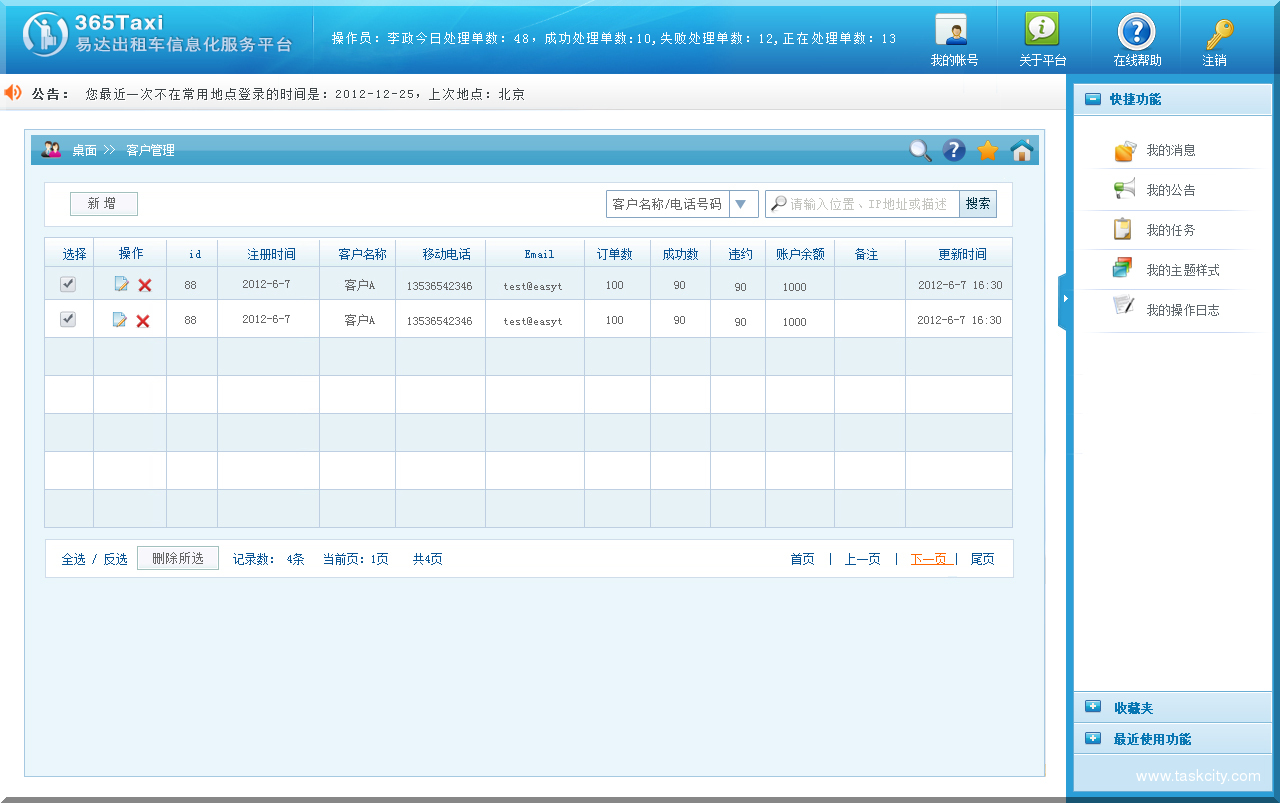Click the 搜索 search button
Image resolution: width=1280 pixels, height=803 pixels.
click(978, 204)
